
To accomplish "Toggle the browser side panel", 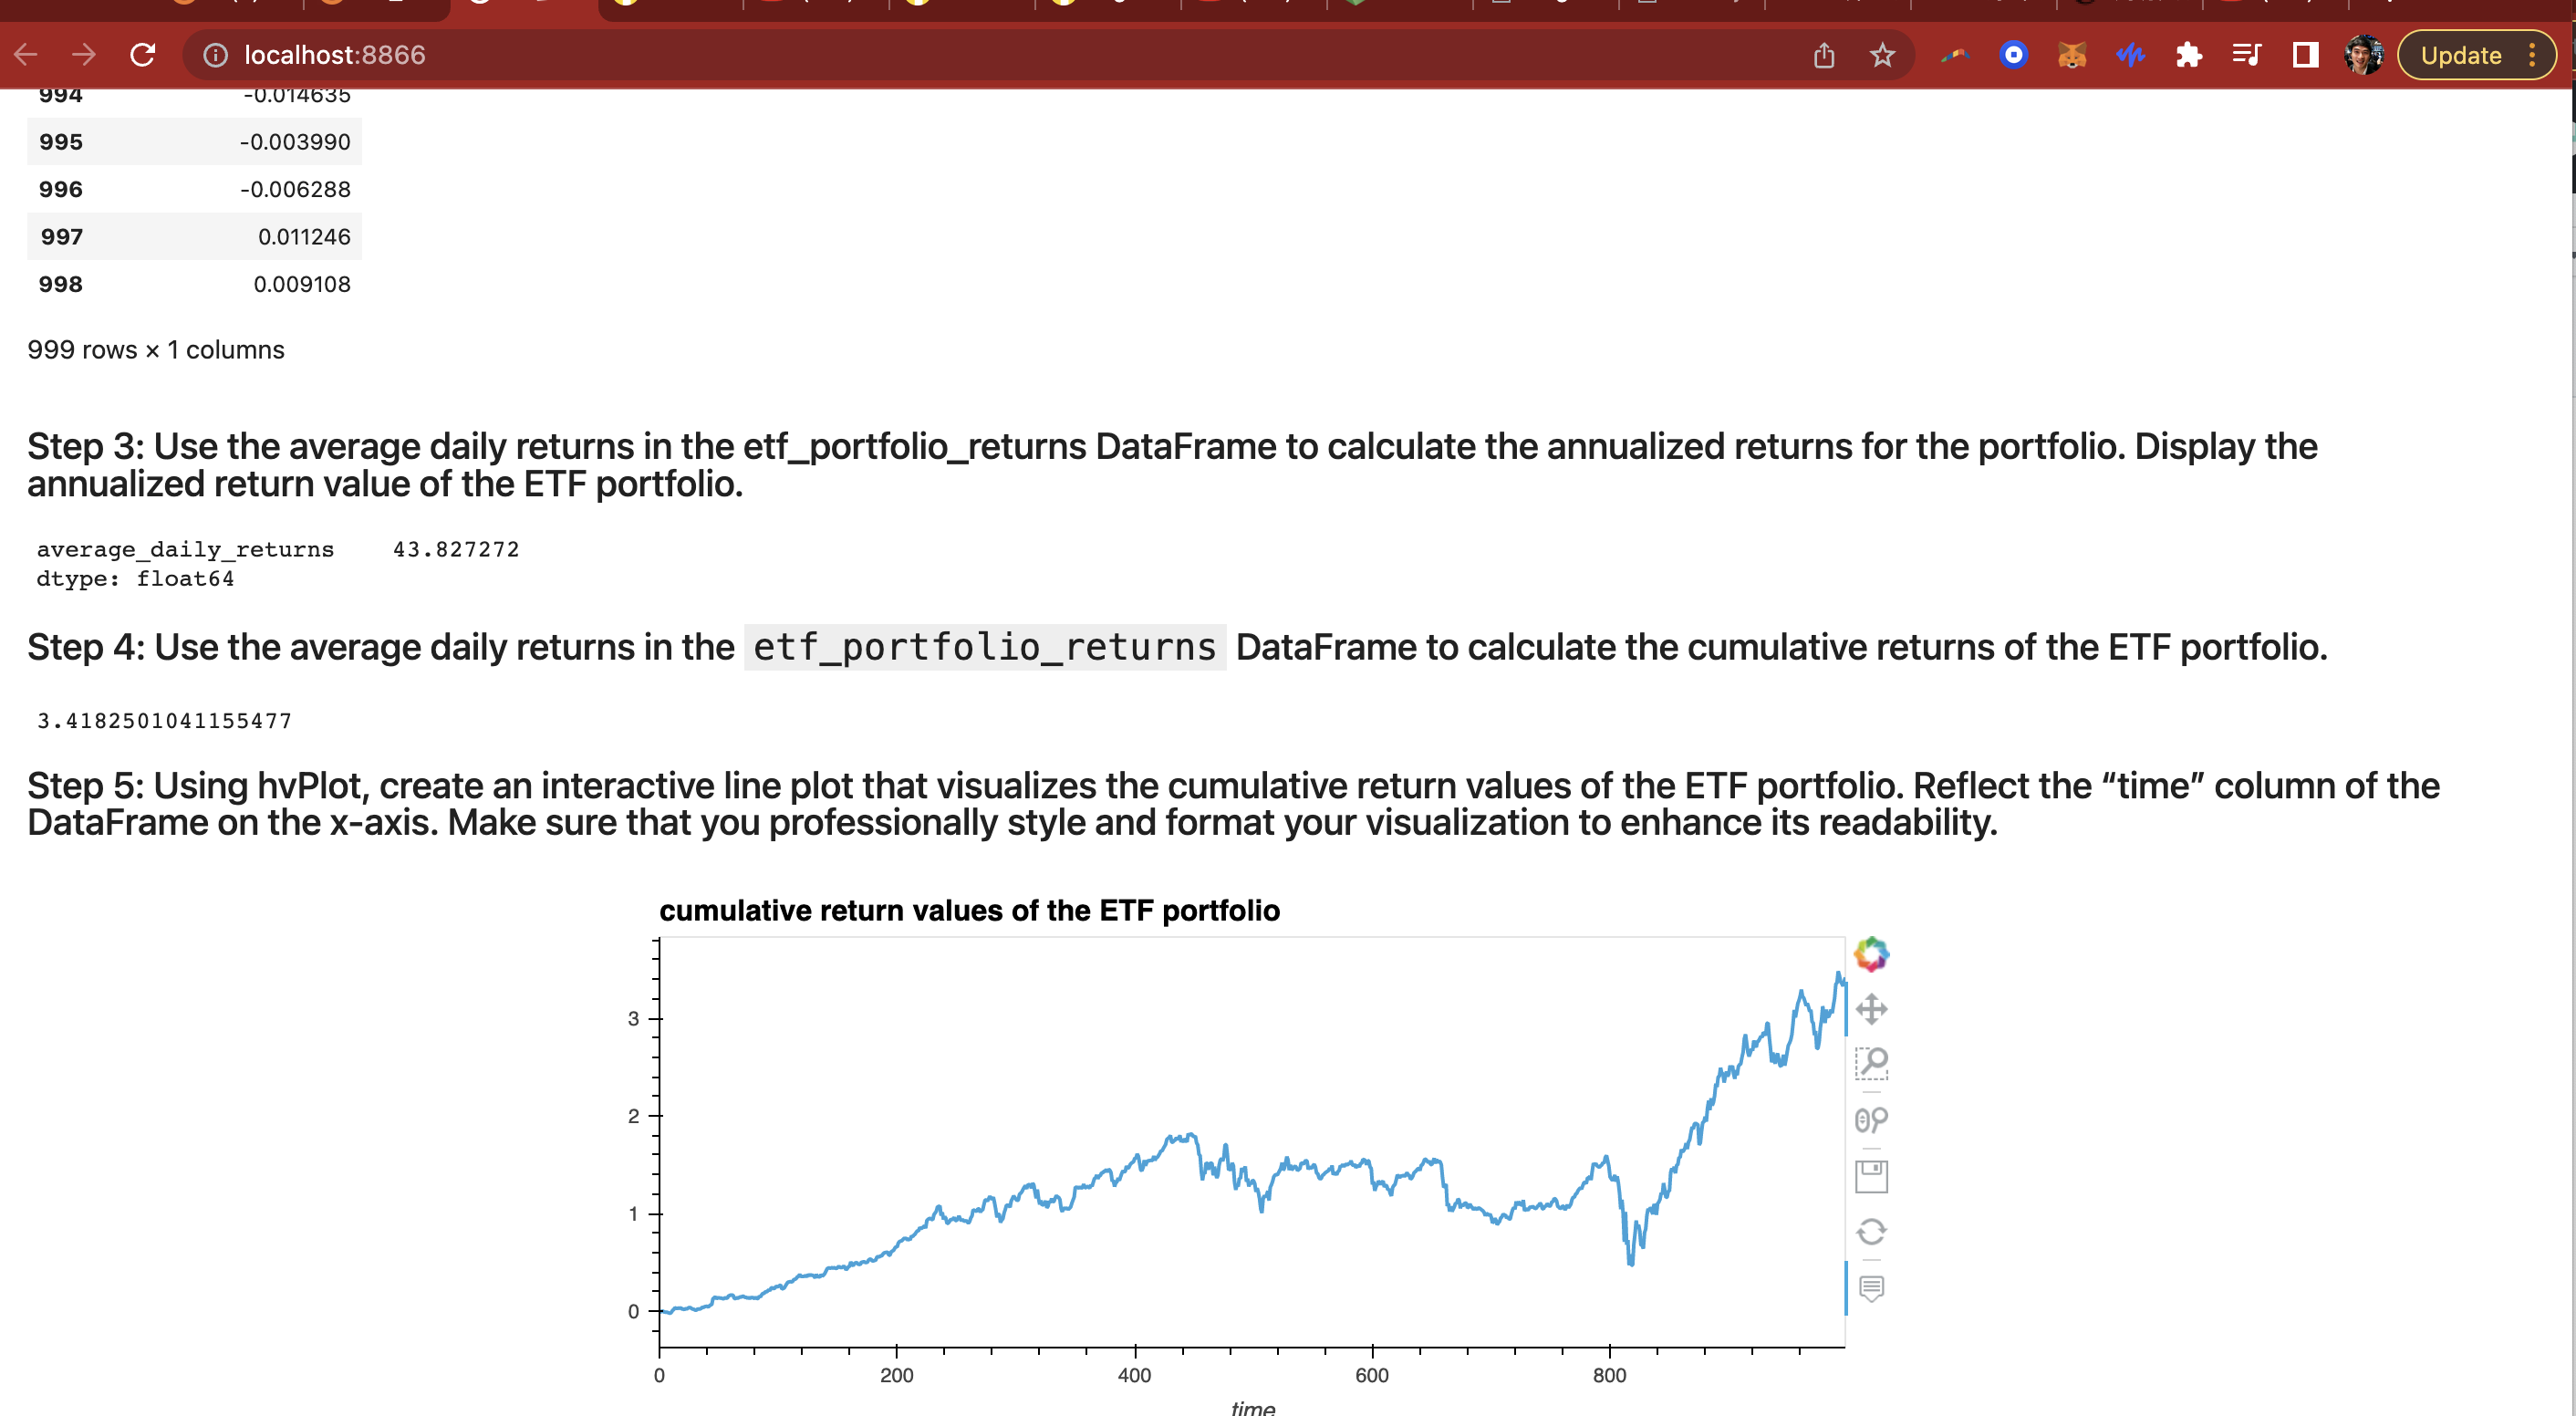I will click(x=2305, y=55).
